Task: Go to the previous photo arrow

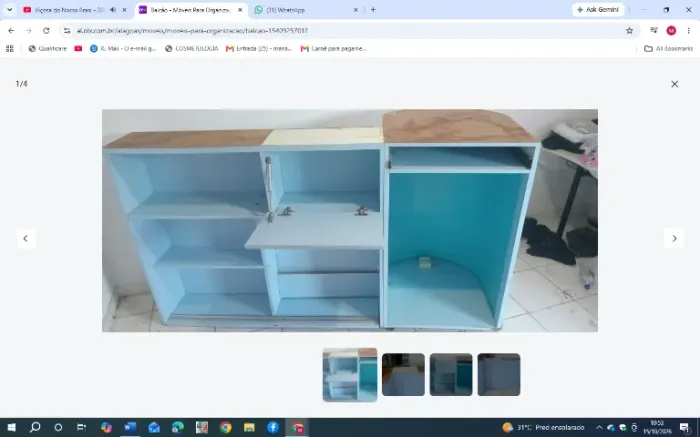Action: click(25, 238)
